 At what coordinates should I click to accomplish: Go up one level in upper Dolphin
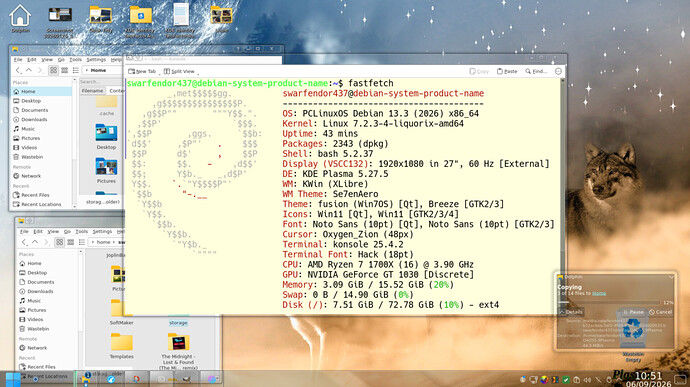tap(29, 70)
